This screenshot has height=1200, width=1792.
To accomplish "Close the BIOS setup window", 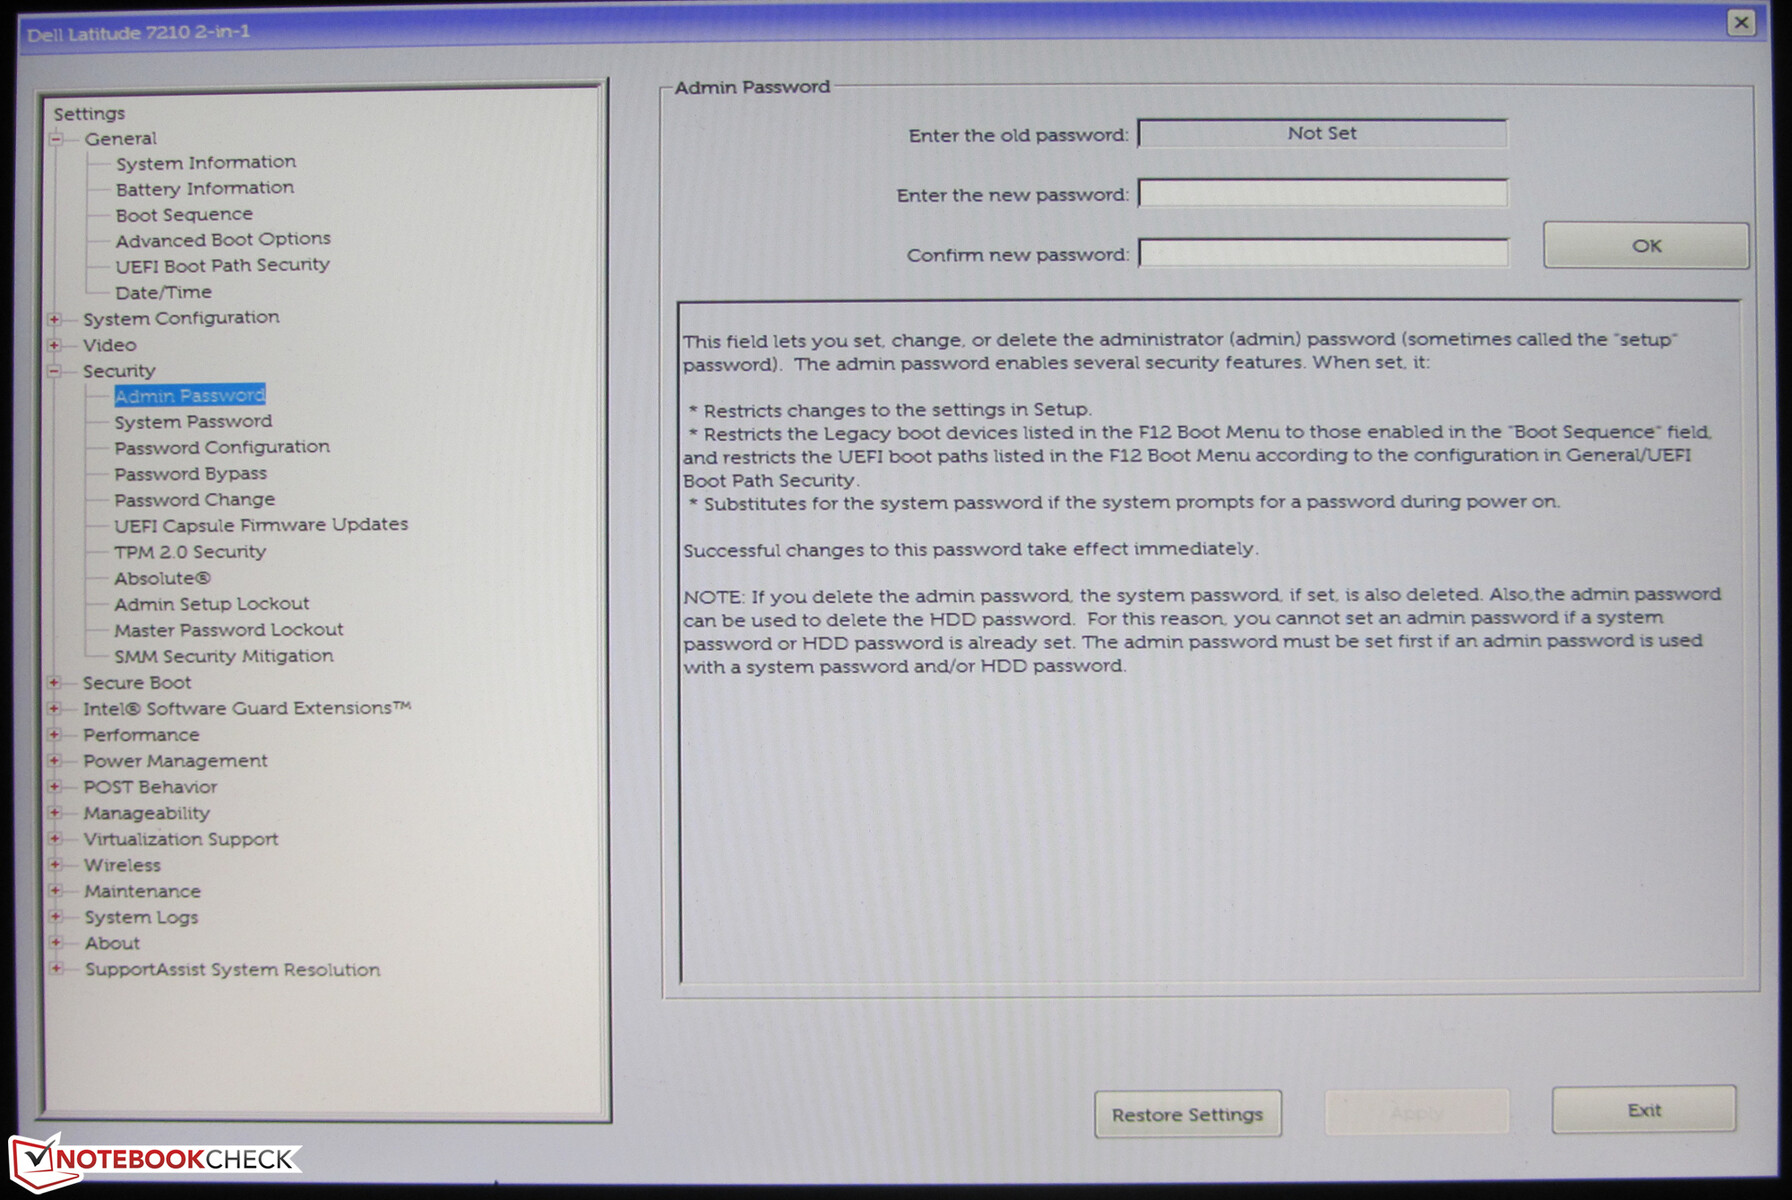I will pyautogui.click(x=1741, y=22).
